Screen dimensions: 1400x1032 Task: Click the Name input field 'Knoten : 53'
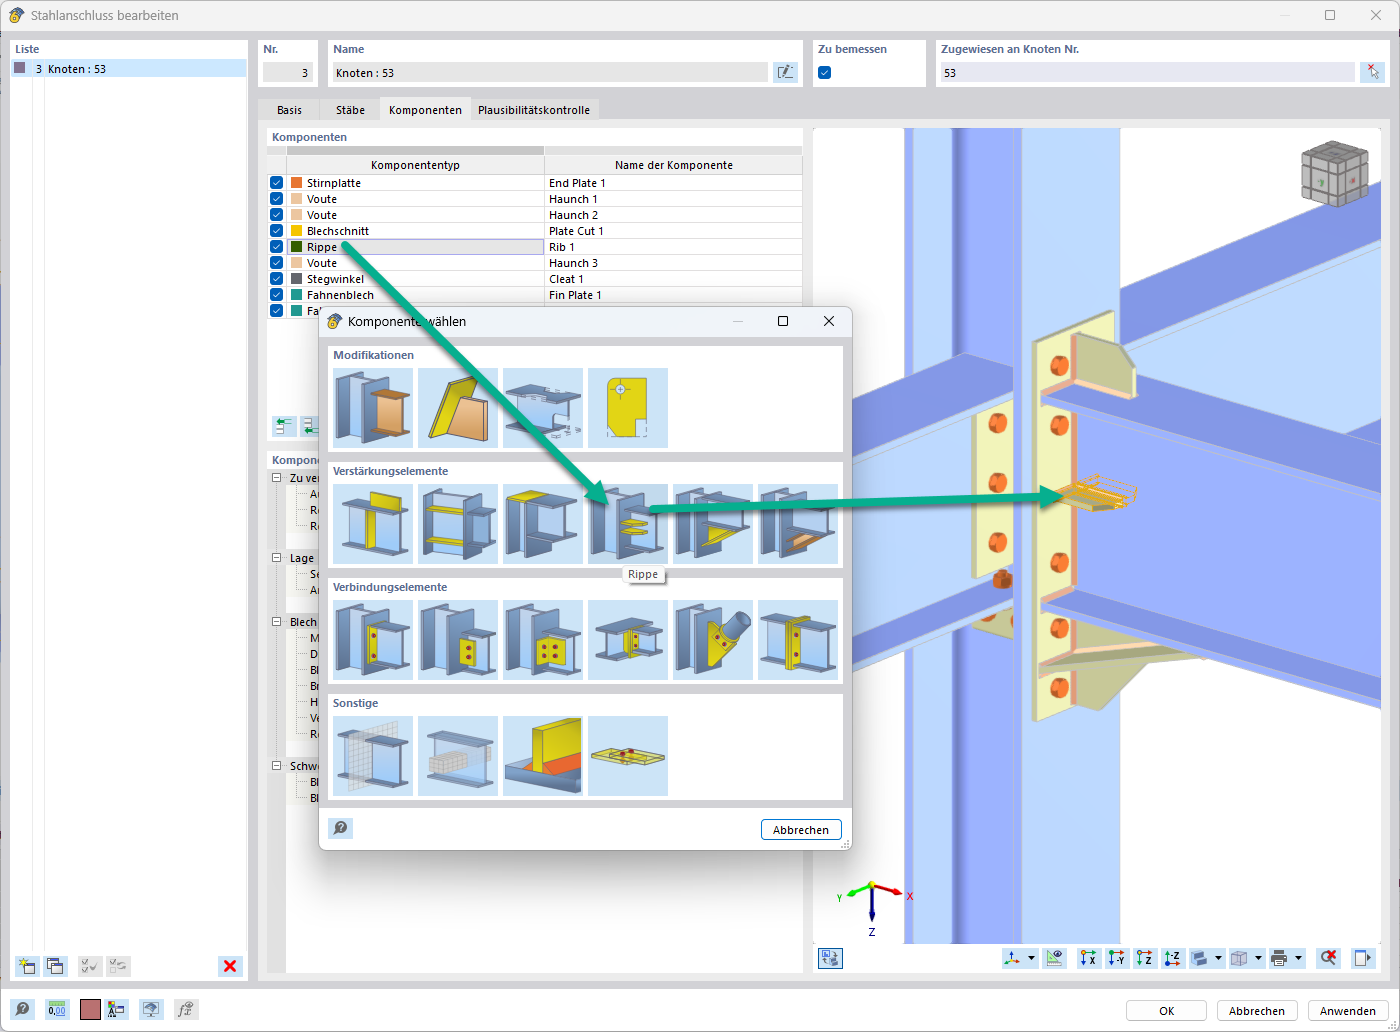tap(550, 73)
